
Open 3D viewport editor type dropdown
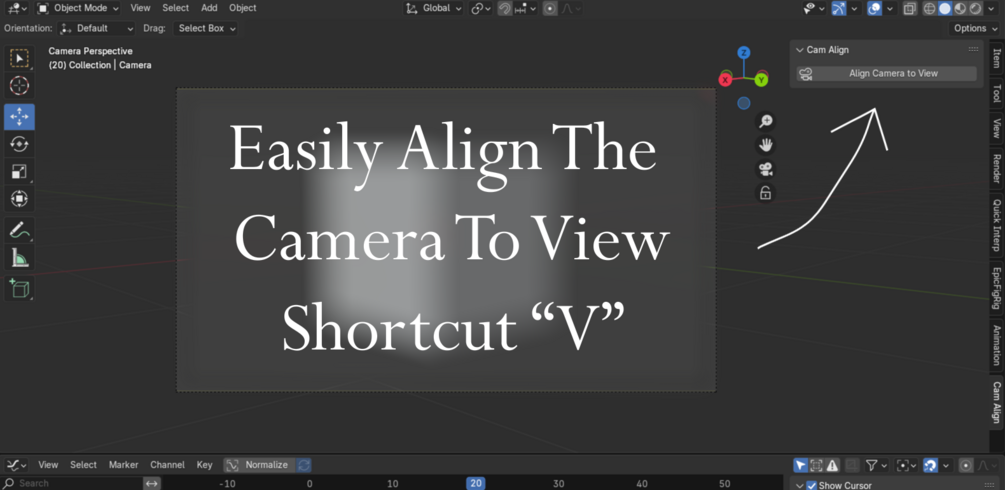17,8
